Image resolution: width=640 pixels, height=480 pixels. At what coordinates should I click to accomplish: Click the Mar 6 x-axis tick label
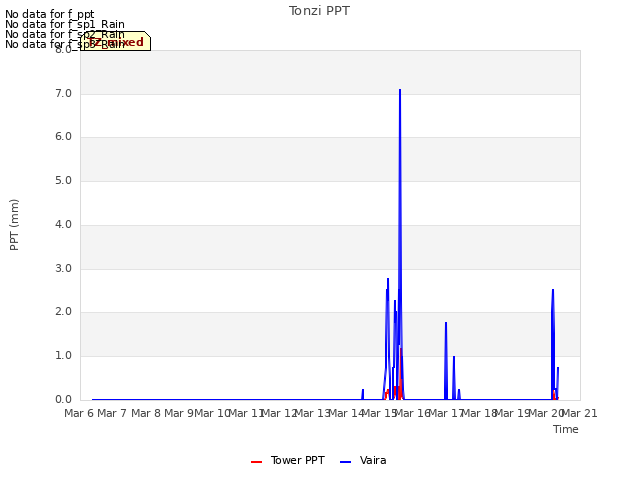click(x=79, y=413)
